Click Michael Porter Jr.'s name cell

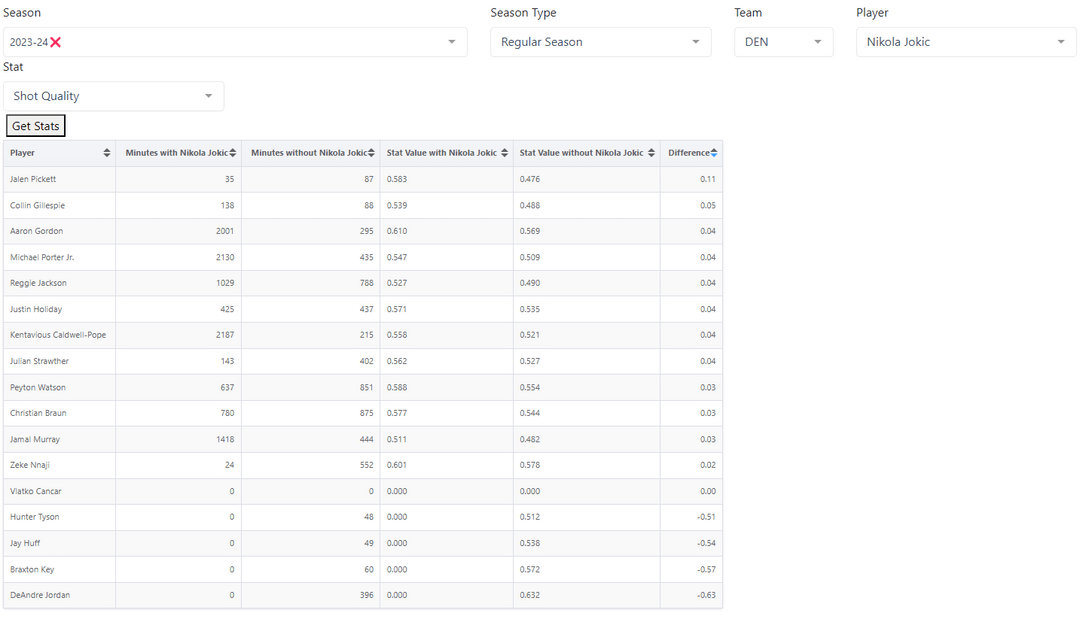pyautogui.click(x=42, y=257)
